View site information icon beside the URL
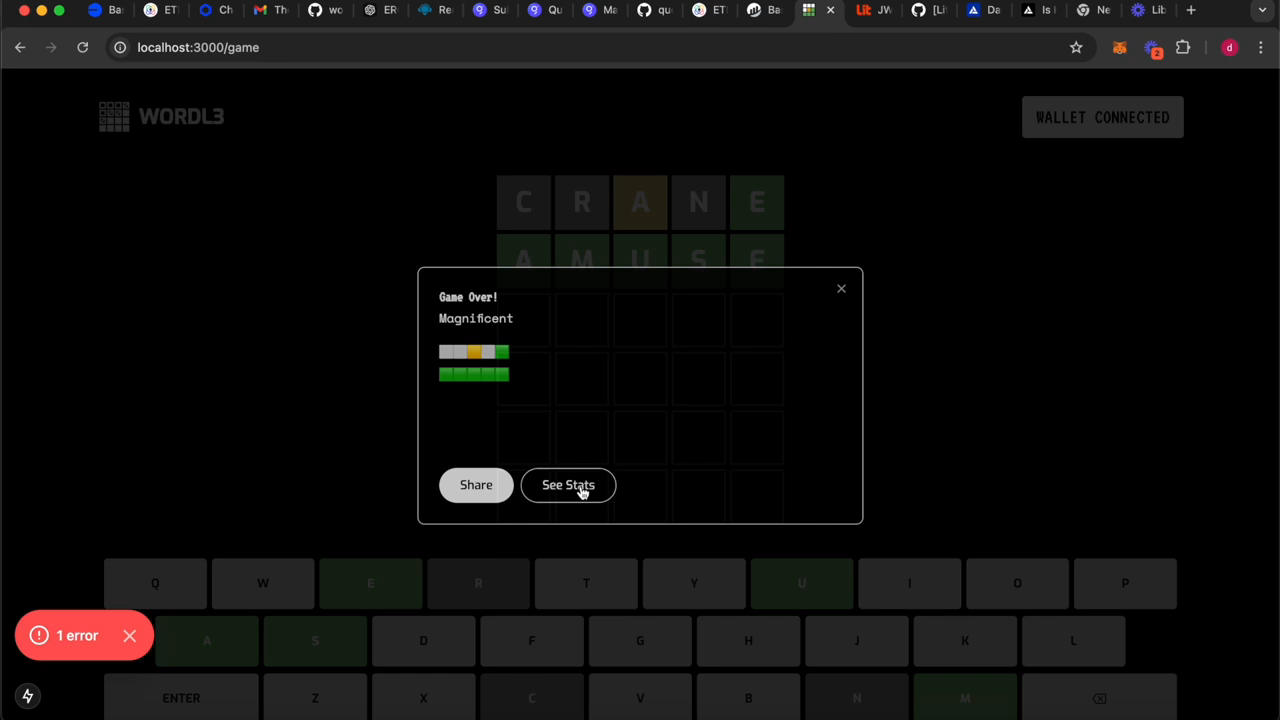The height and width of the screenshot is (720, 1280). pyautogui.click(x=120, y=47)
